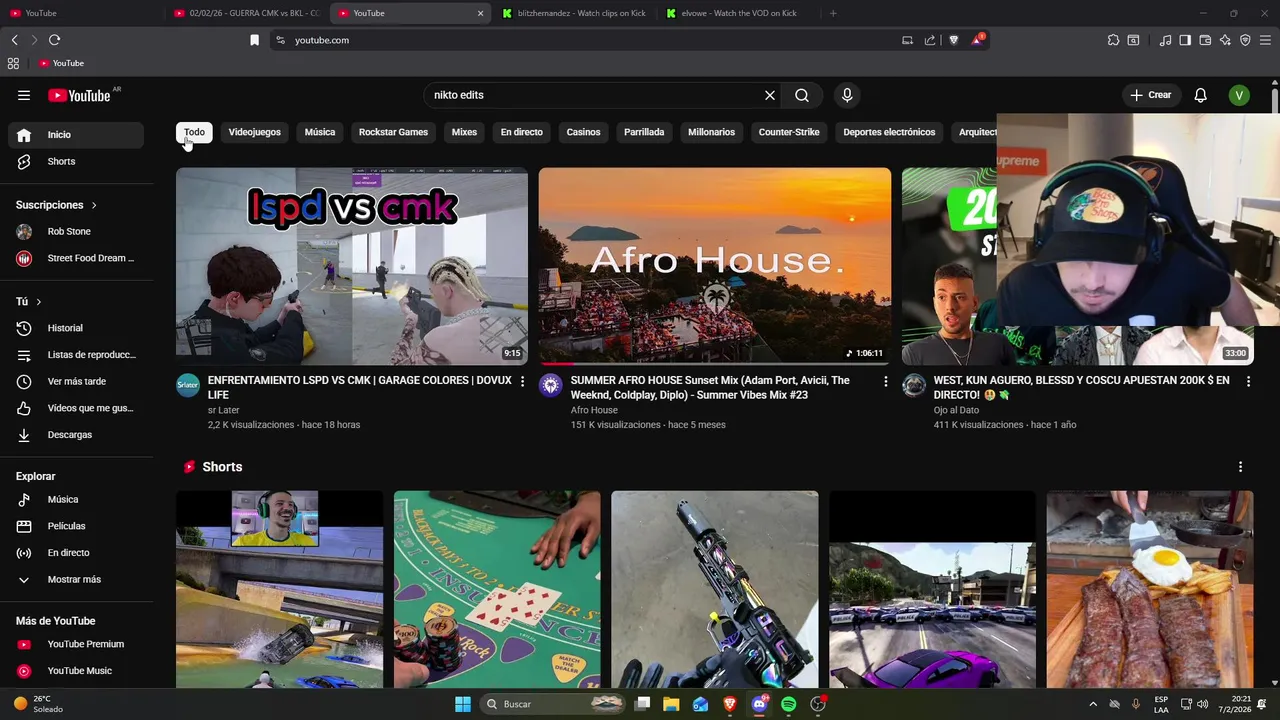
Task: Open browser extensions puzzle icon
Action: click(x=1113, y=40)
